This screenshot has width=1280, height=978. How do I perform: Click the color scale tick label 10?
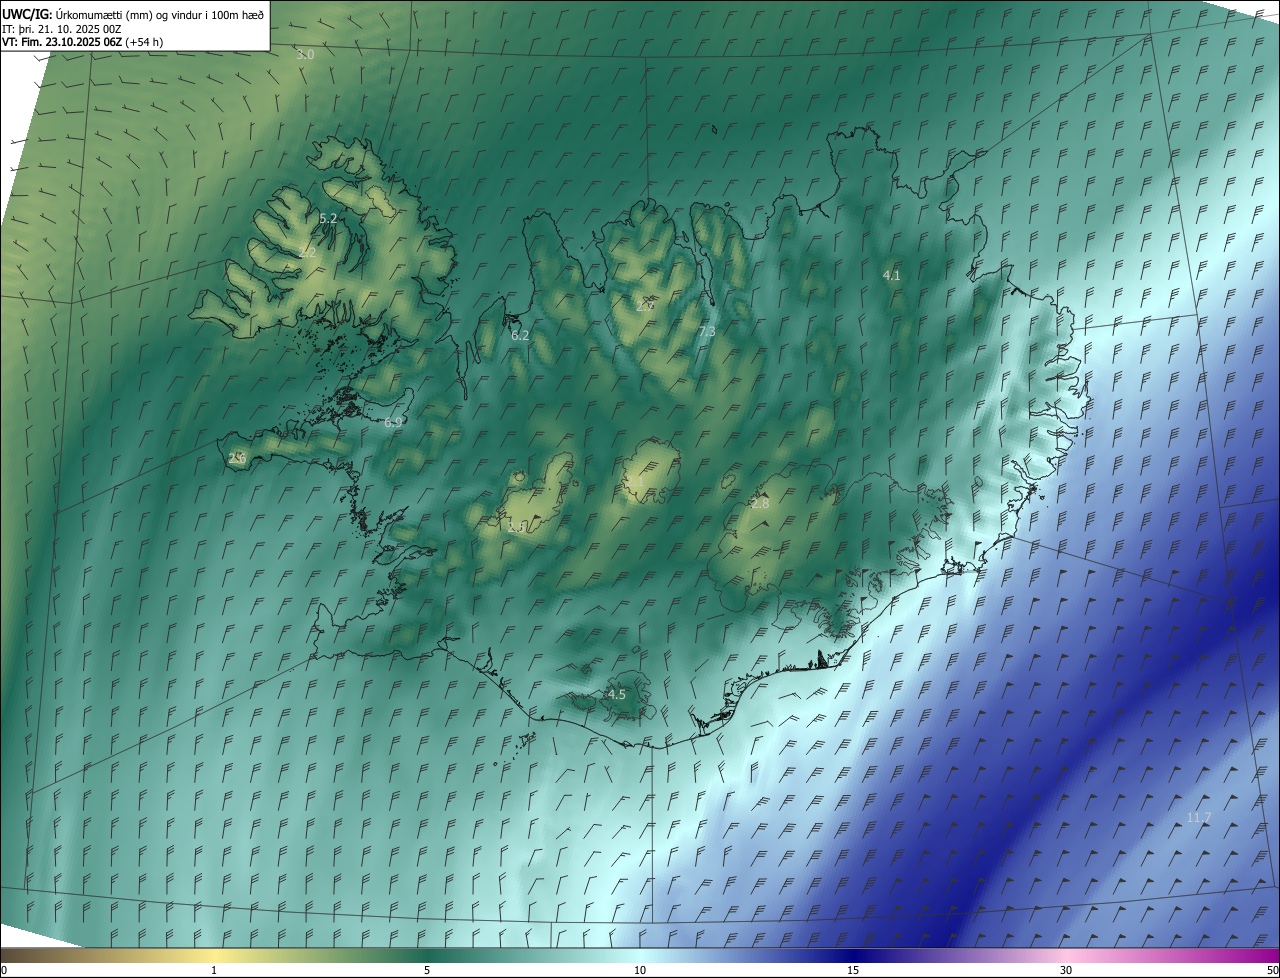click(640, 971)
